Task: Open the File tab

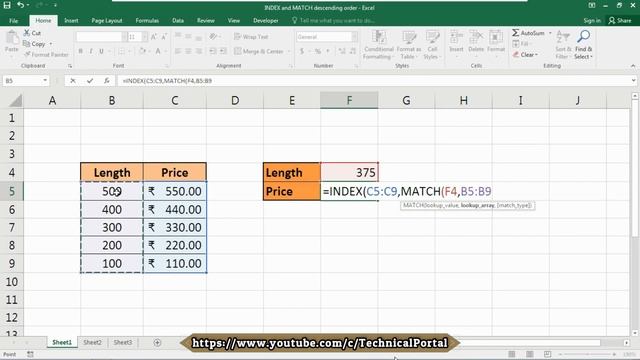Action: (13, 20)
